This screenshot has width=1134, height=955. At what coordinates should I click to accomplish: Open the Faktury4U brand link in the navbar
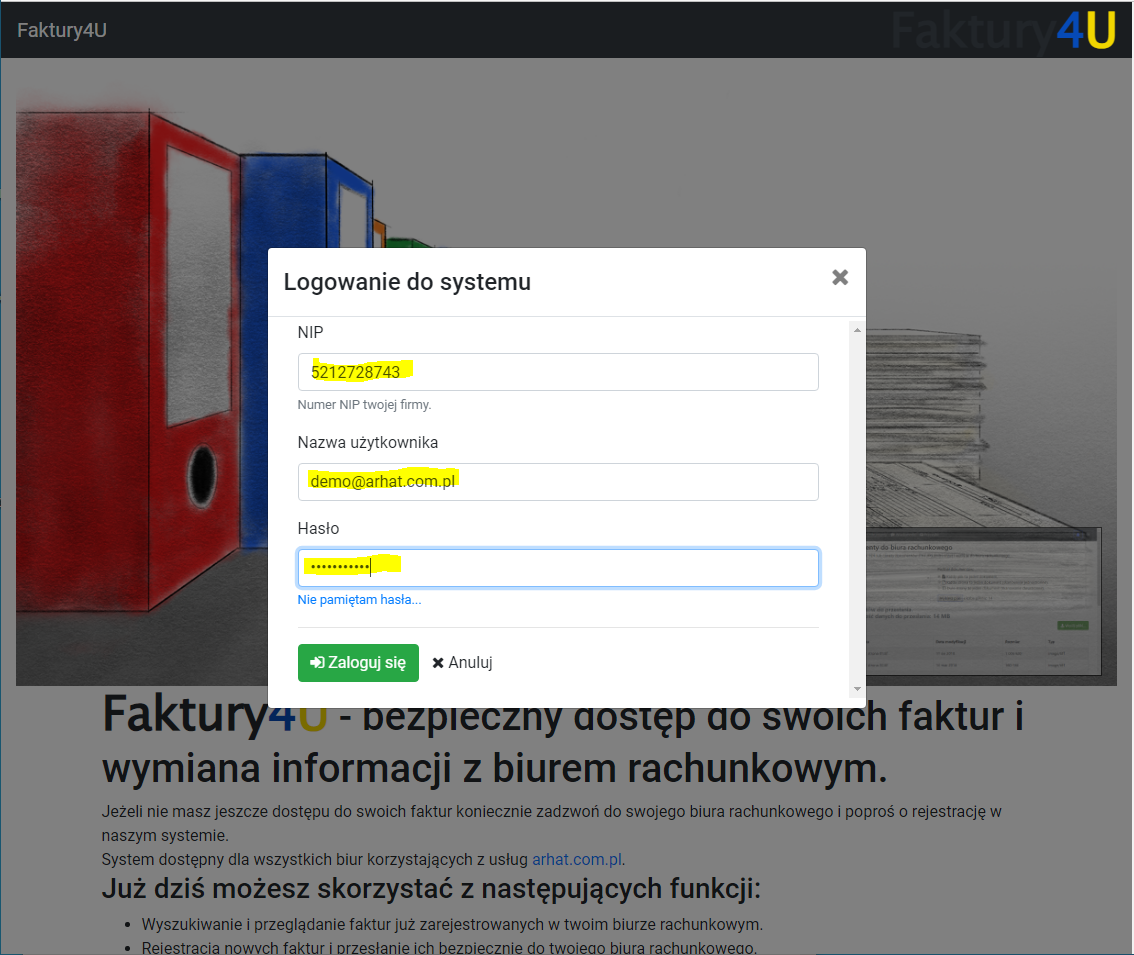pyautogui.click(x=61, y=30)
